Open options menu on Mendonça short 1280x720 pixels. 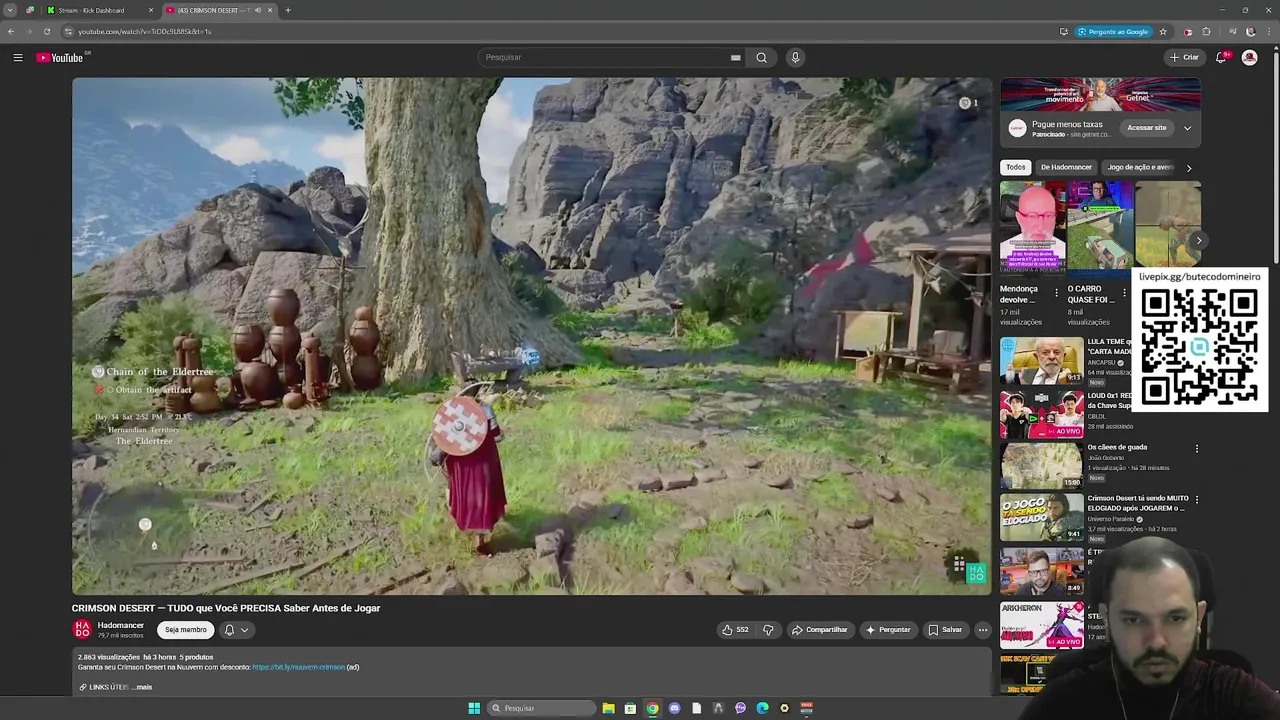[x=1056, y=293]
